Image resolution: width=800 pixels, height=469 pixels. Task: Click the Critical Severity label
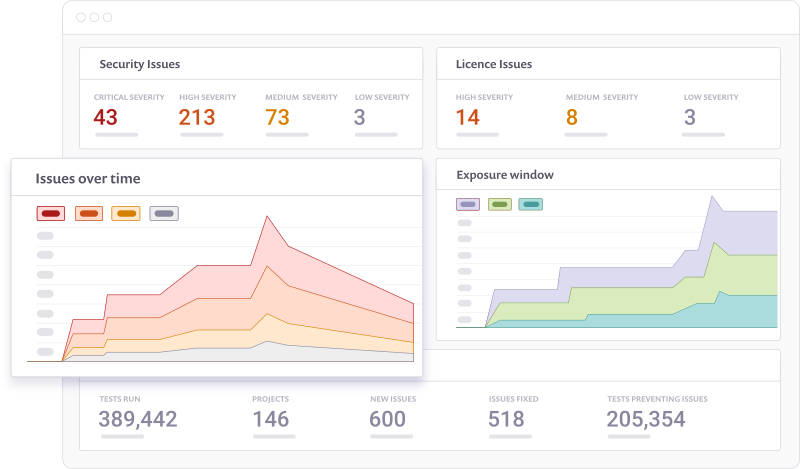tap(129, 97)
